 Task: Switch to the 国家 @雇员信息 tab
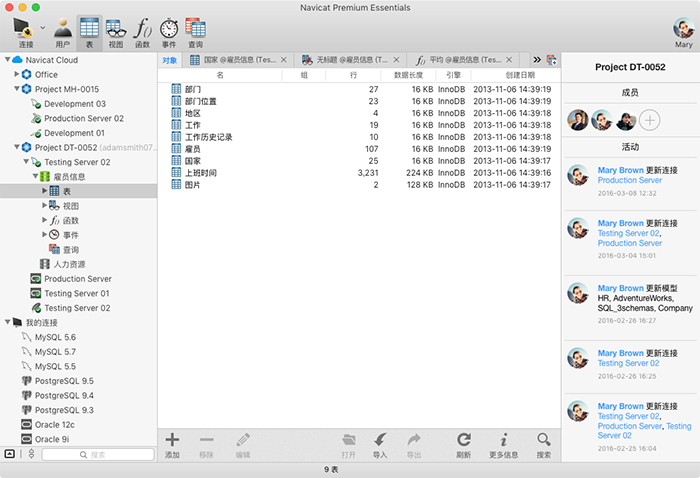(240, 60)
